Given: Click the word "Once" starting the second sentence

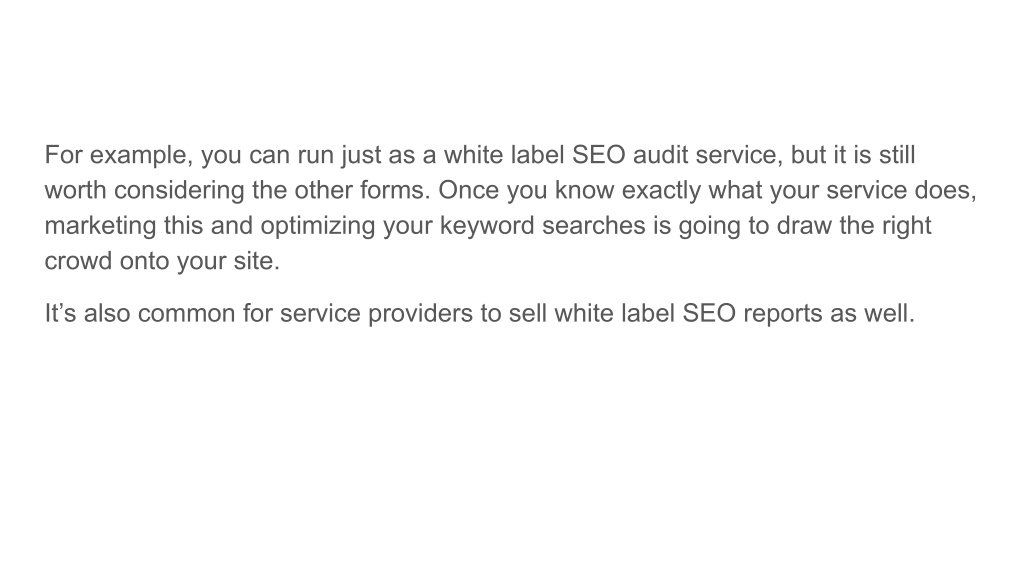Looking at the screenshot, I should 468,191.
